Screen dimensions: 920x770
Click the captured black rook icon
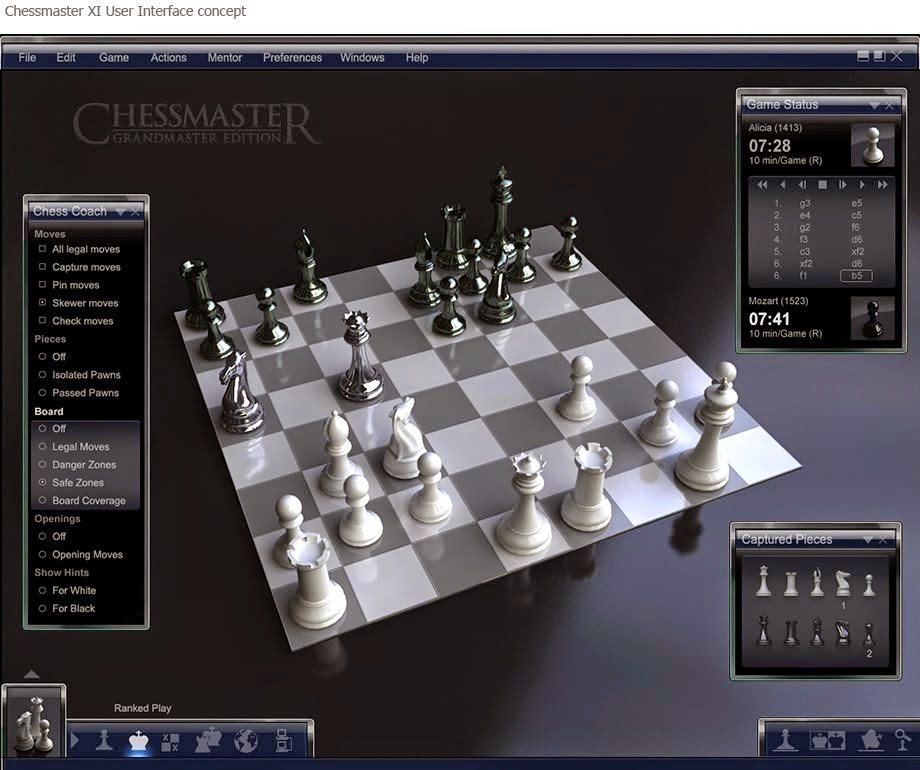791,632
